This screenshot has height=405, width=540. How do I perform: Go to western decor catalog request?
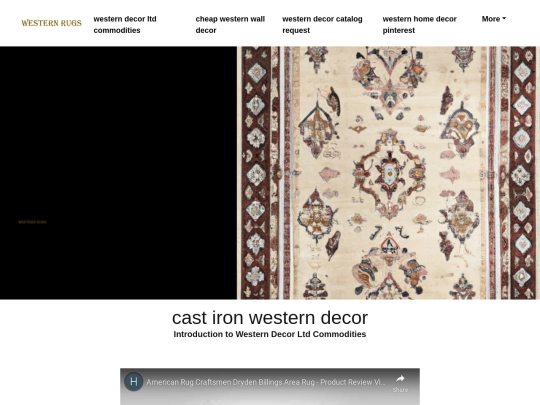322,24
